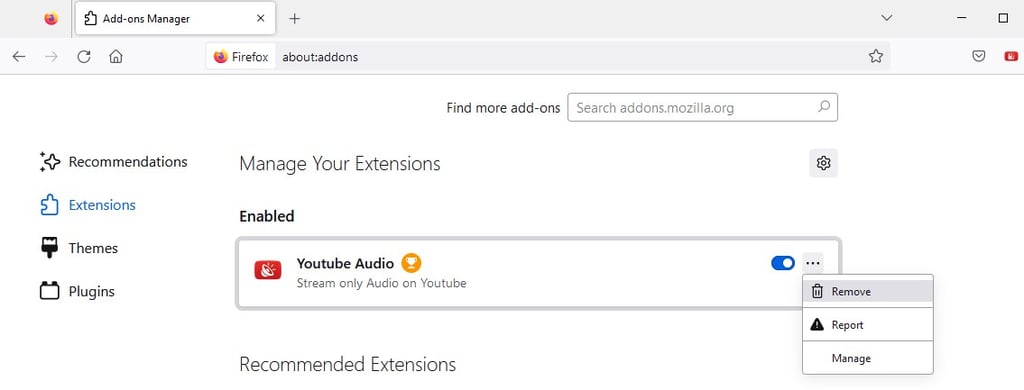Choose Manage from the context menu

tap(867, 358)
